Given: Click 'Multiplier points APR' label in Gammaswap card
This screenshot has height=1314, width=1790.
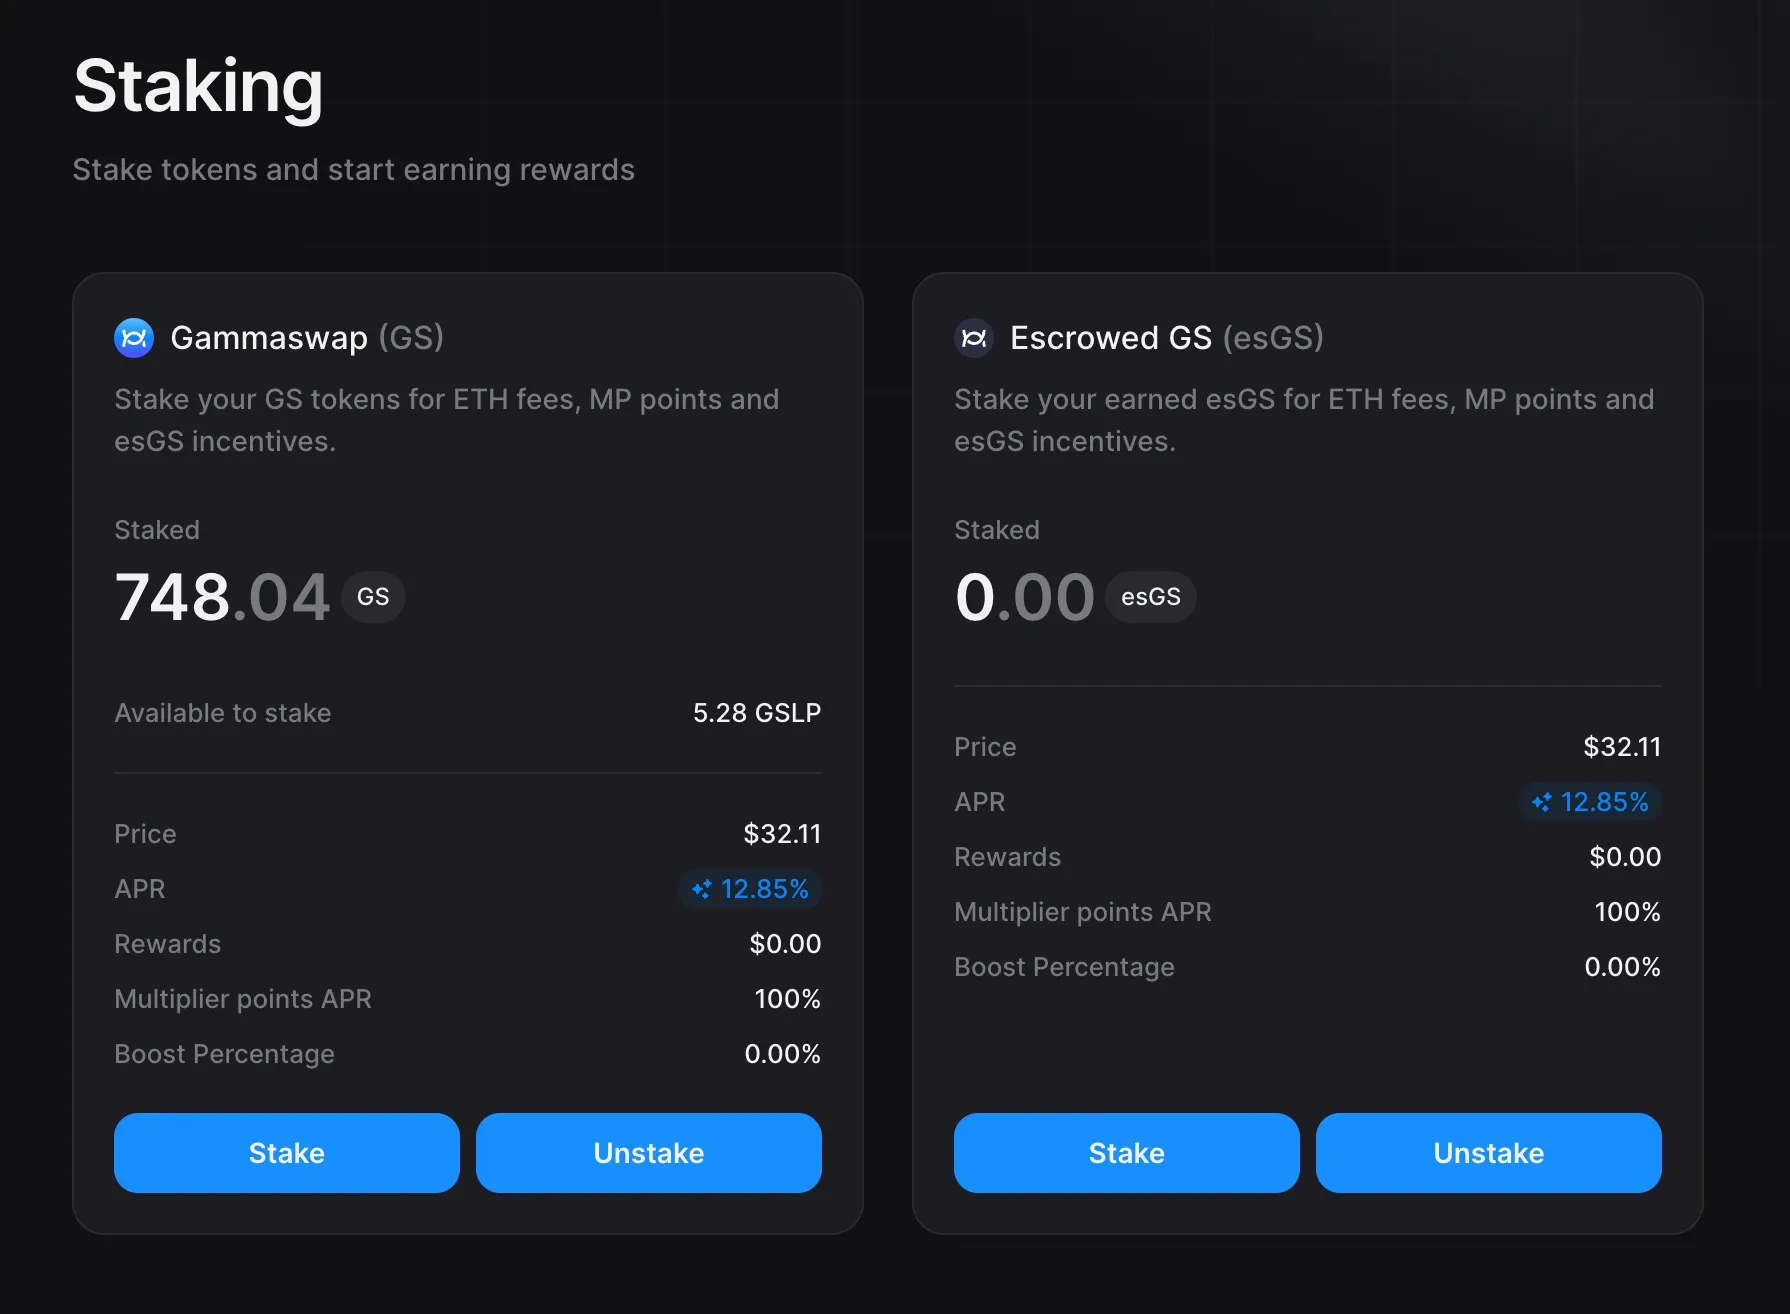Looking at the screenshot, I should pos(243,999).
